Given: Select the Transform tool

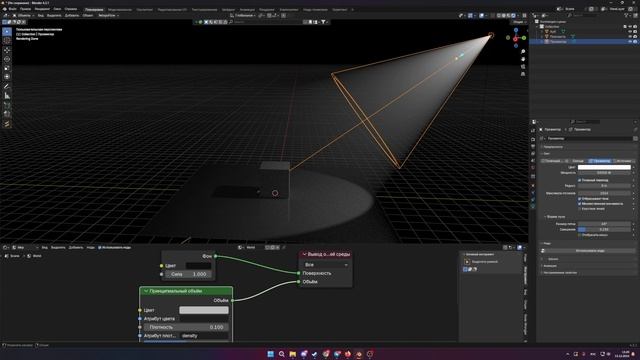Looking at the screenshot, I should point(7,77).
